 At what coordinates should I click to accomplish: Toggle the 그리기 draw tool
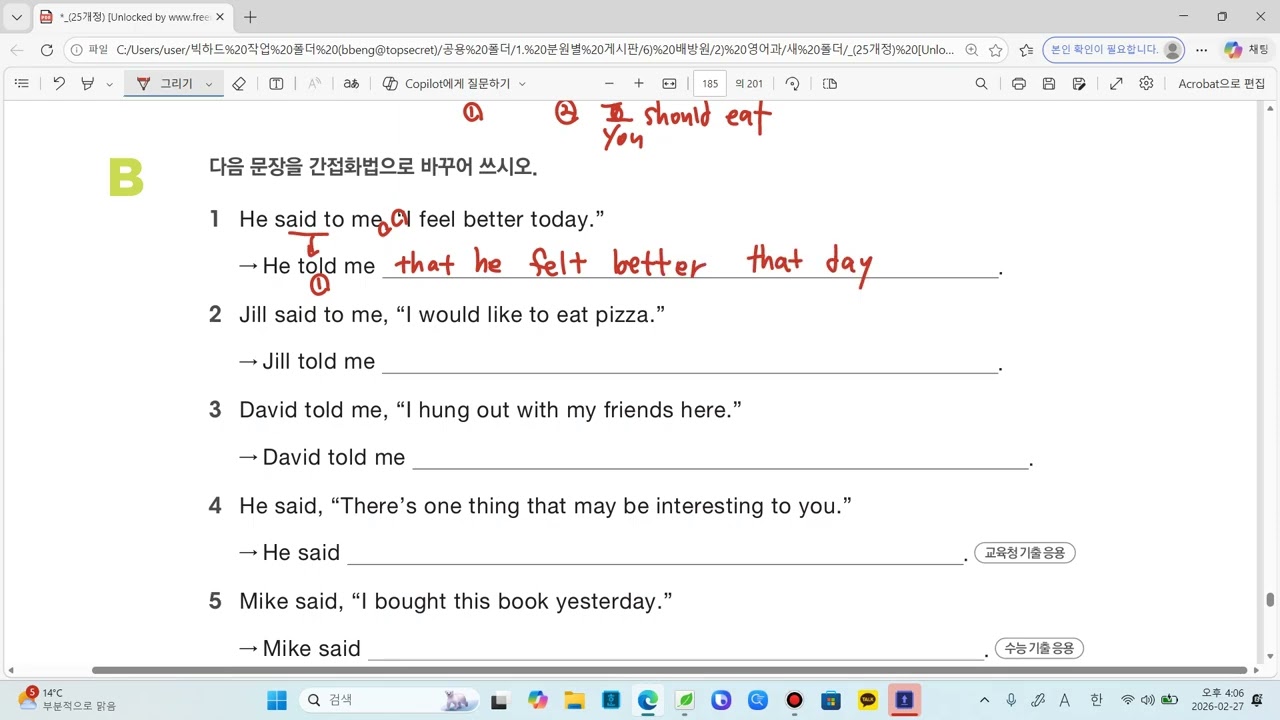[x=165, y=84]
